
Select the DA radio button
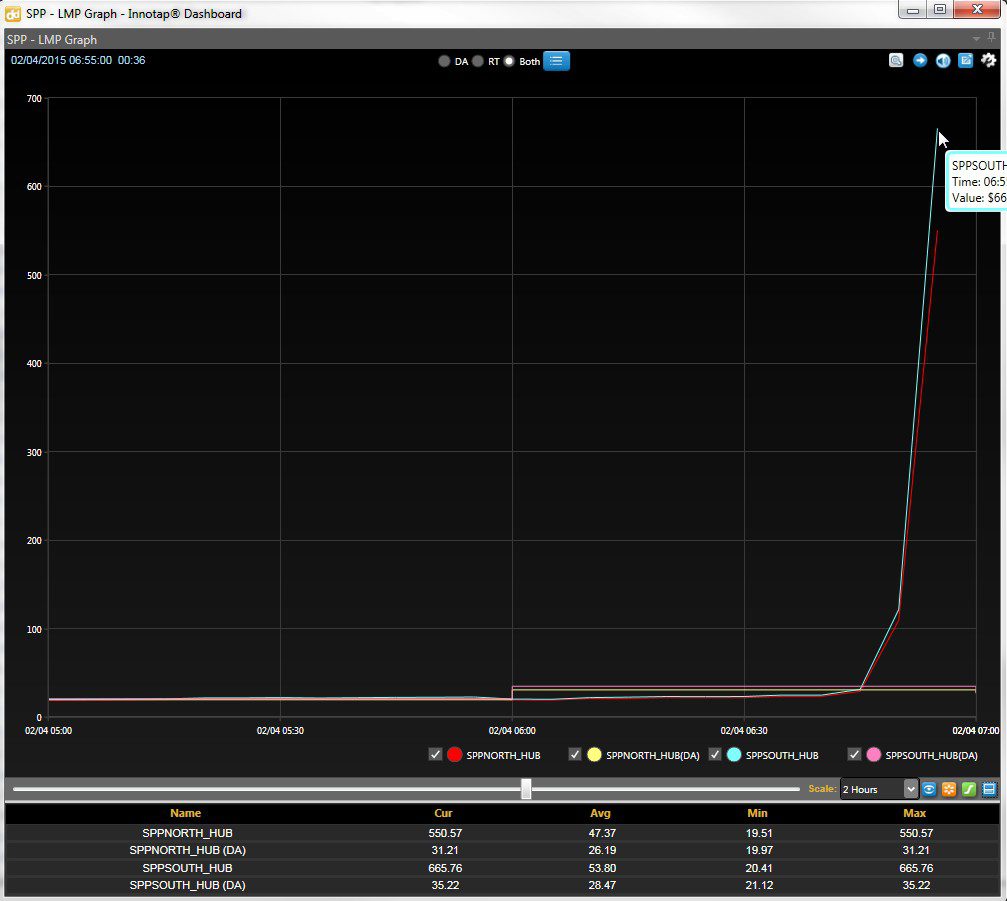pyautogui.click(x=444, y=62)
